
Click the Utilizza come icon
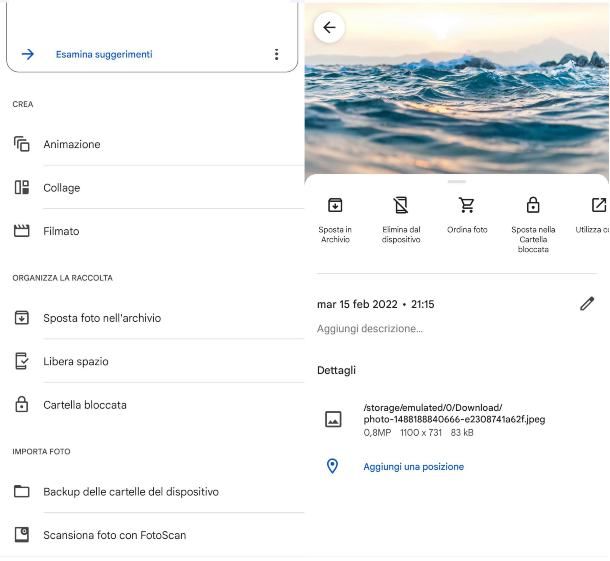(x=598, y=205)
